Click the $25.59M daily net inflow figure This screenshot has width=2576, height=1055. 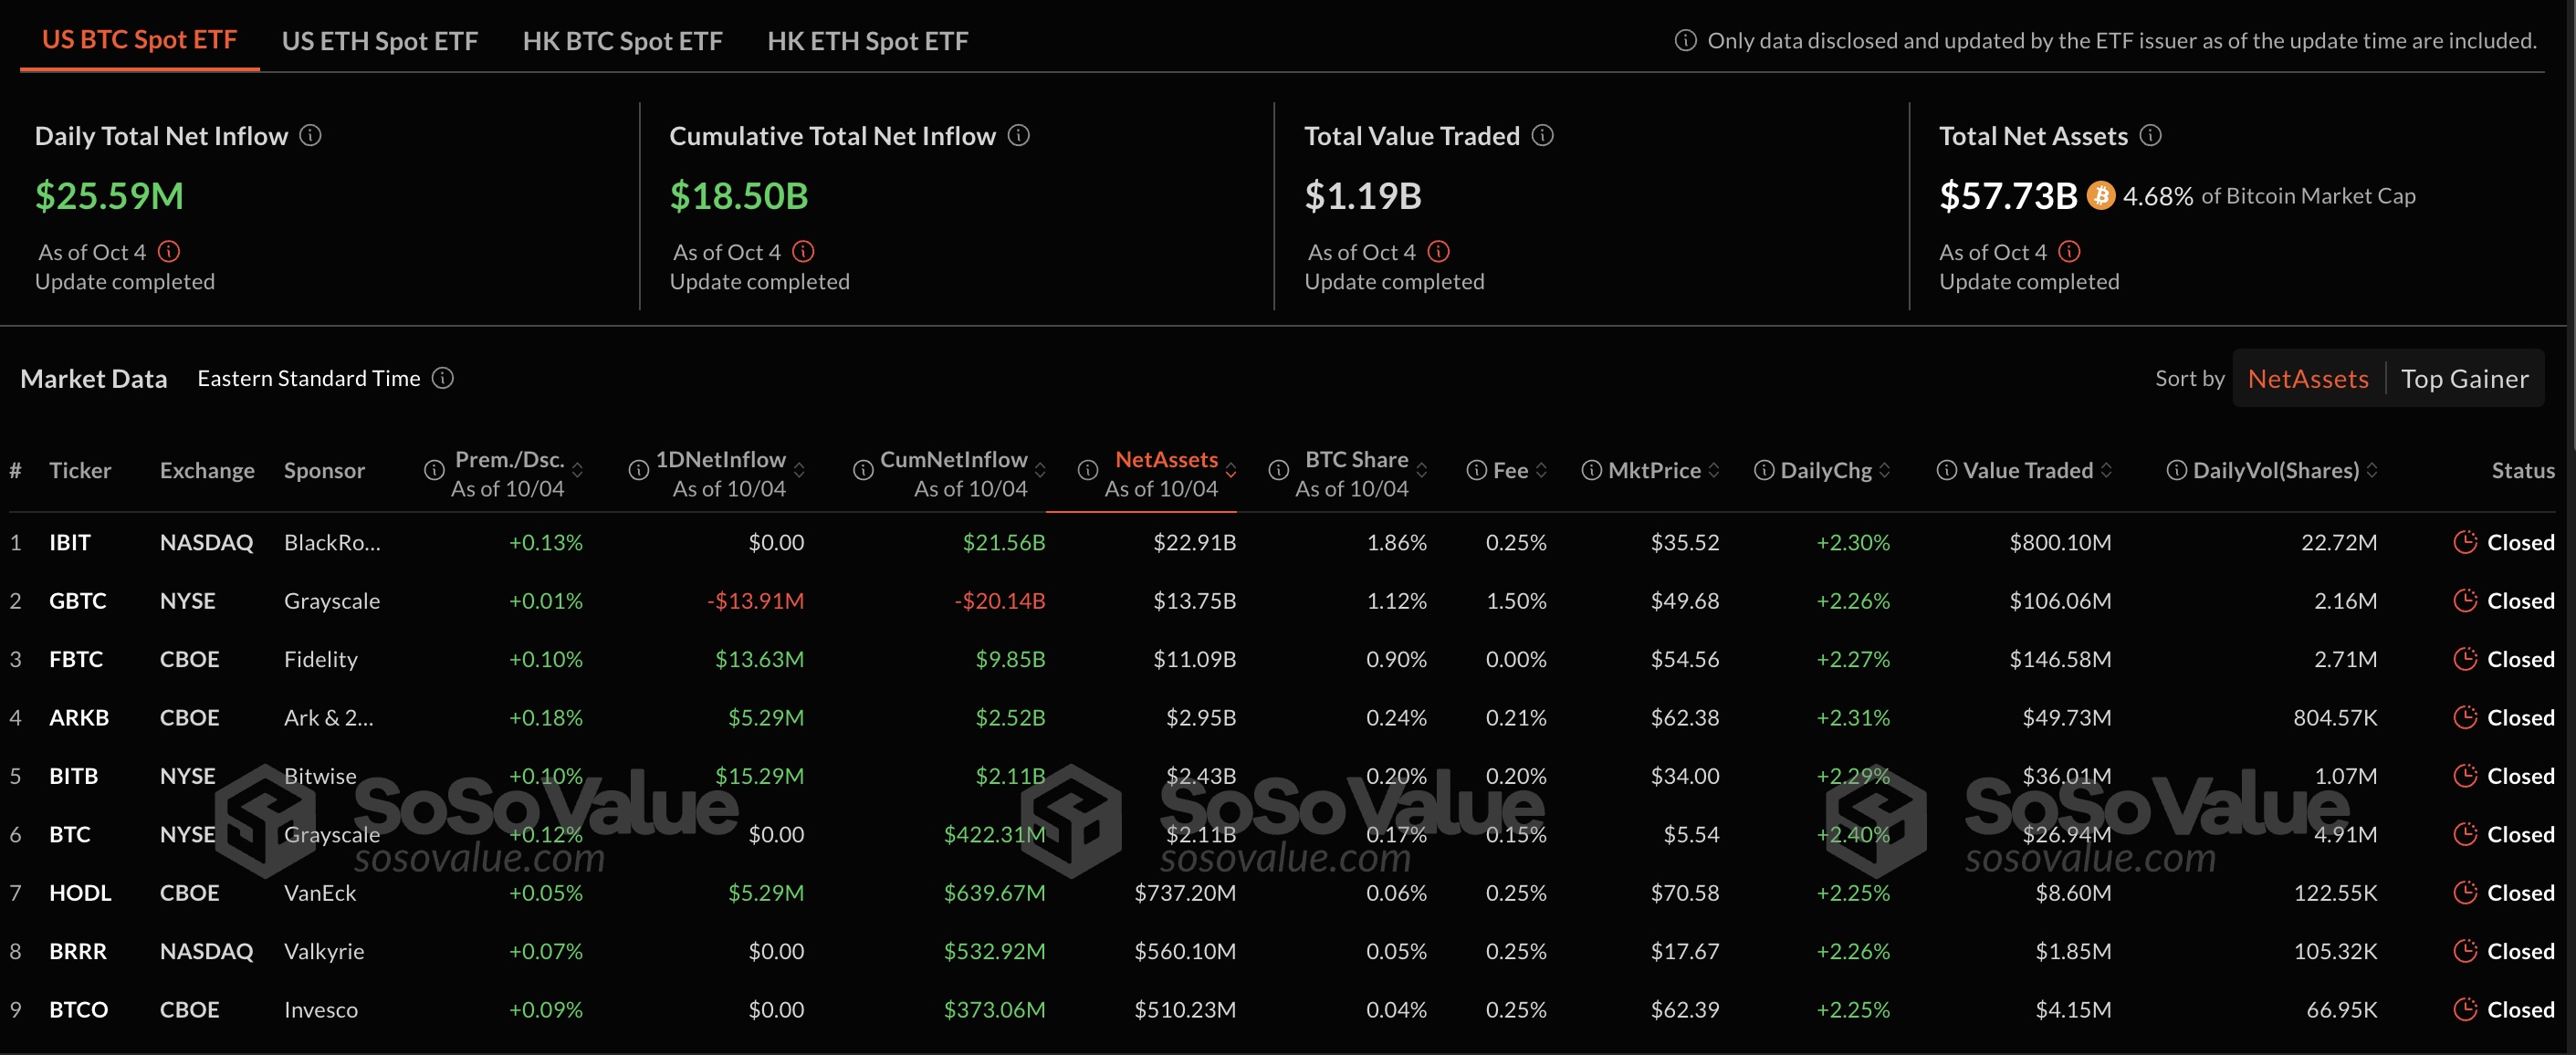pos(109,196)
